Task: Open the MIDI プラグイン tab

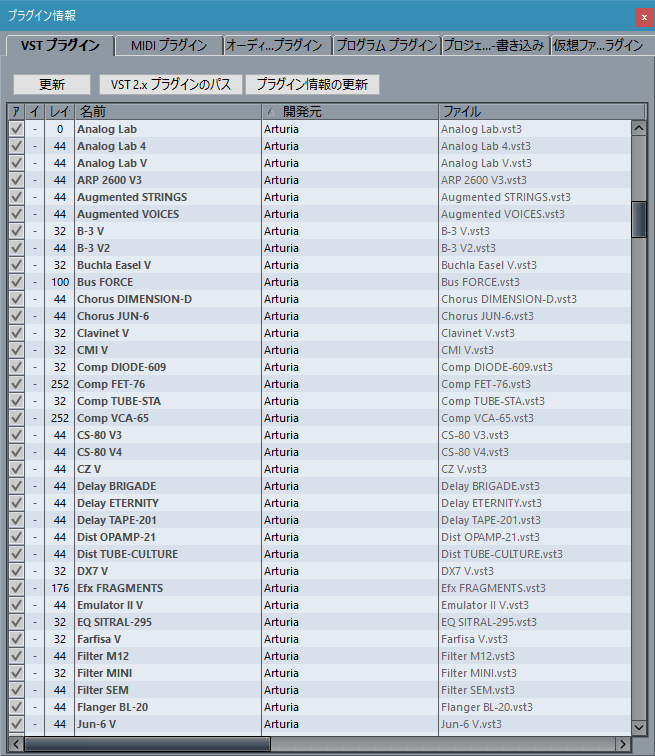Action: [x=169, y=46]
